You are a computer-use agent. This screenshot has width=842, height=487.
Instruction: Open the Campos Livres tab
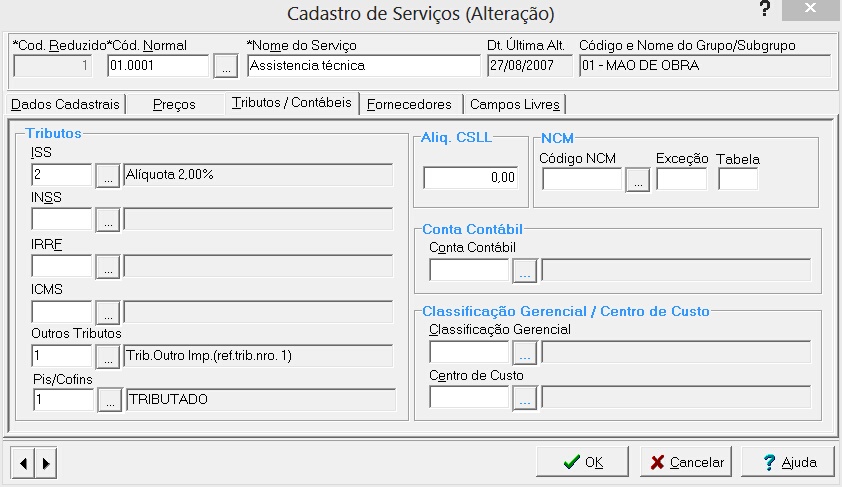click(514, 104)
